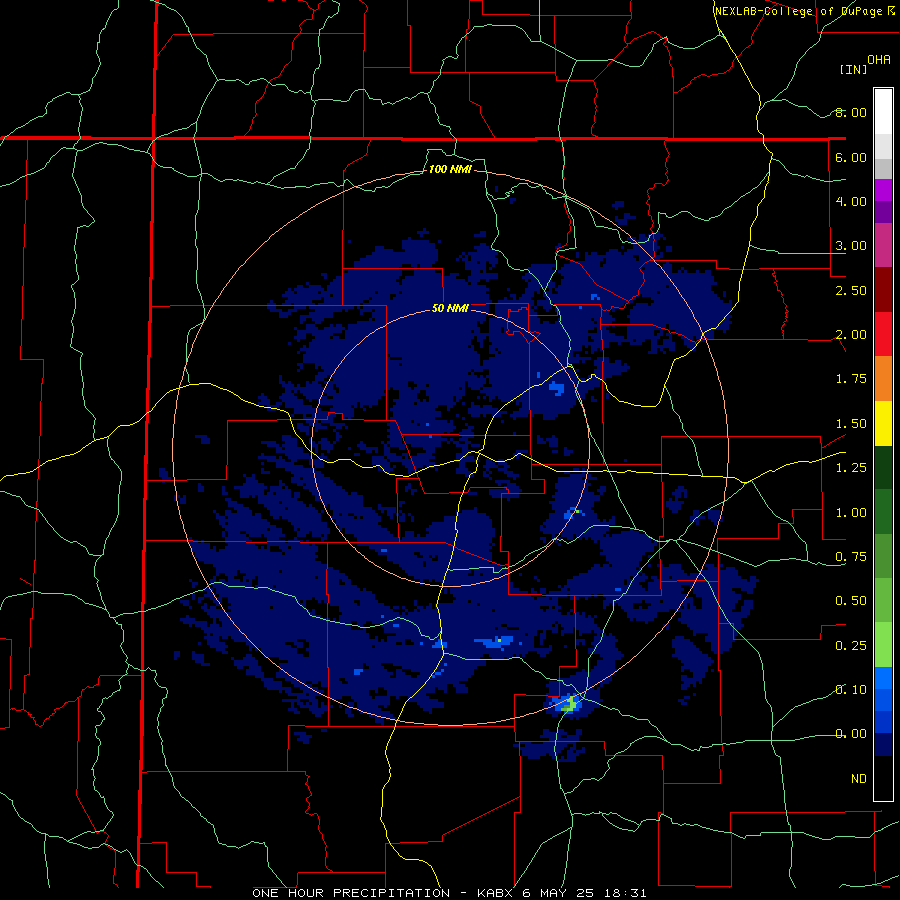Click the '2.00' legend value

tap(851, 335)
